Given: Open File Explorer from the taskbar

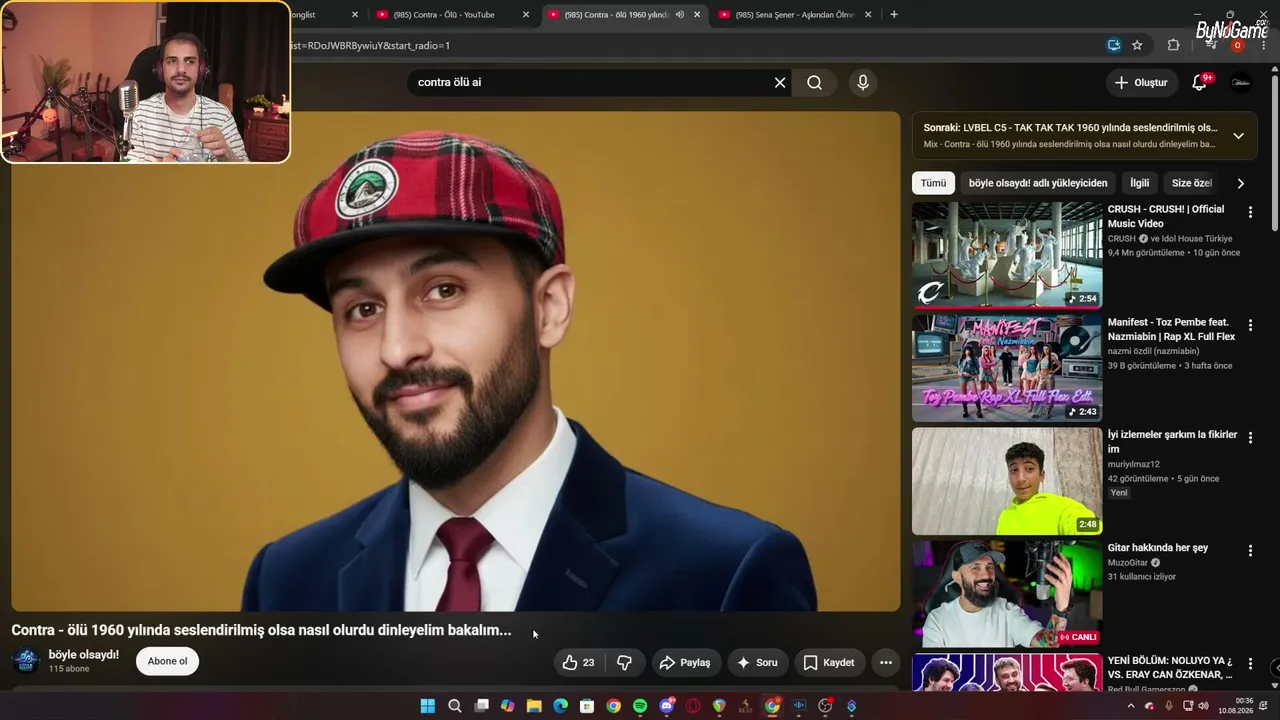Looking at the screenshot, I should coord(534,706).
